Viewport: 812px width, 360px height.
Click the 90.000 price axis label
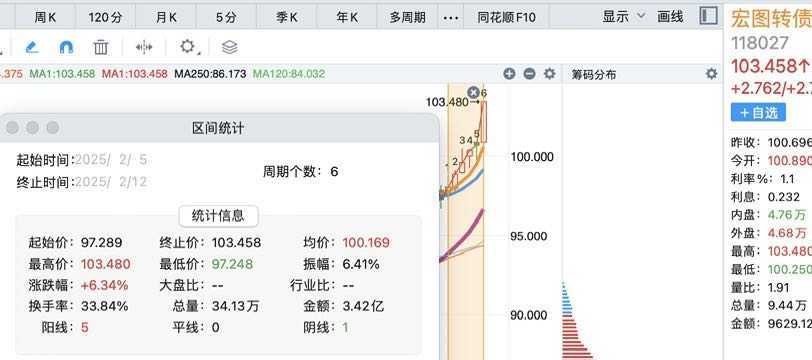[x=528, y=315]
